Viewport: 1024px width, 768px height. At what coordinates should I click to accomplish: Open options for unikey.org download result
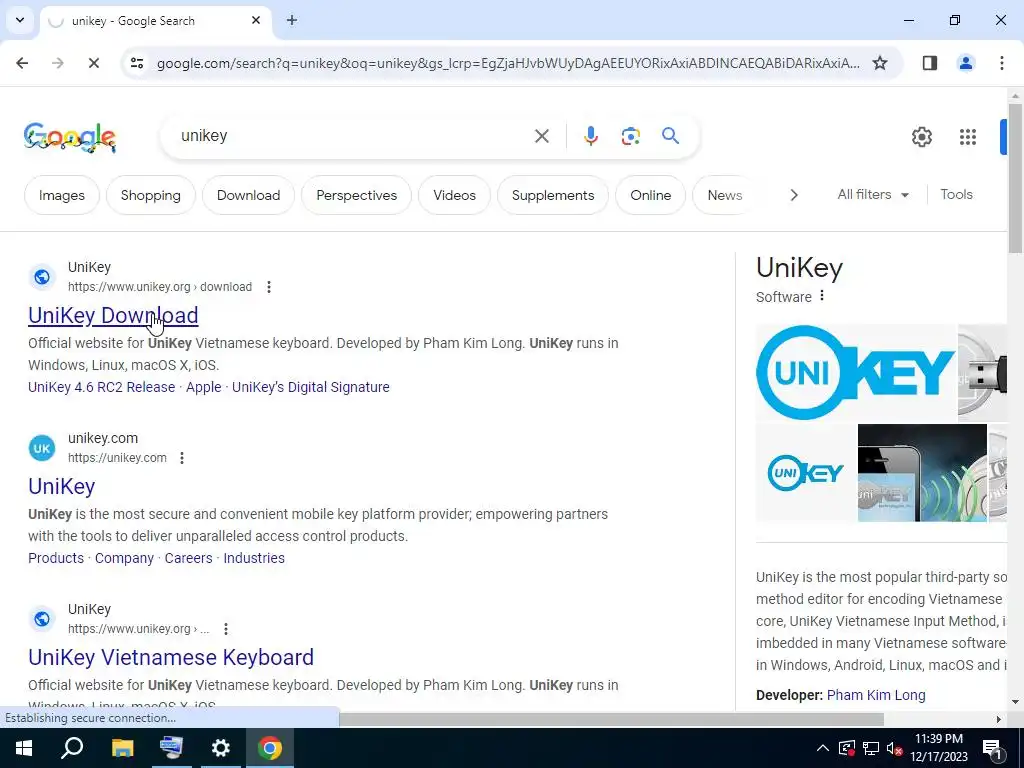(x=268, y=287)
